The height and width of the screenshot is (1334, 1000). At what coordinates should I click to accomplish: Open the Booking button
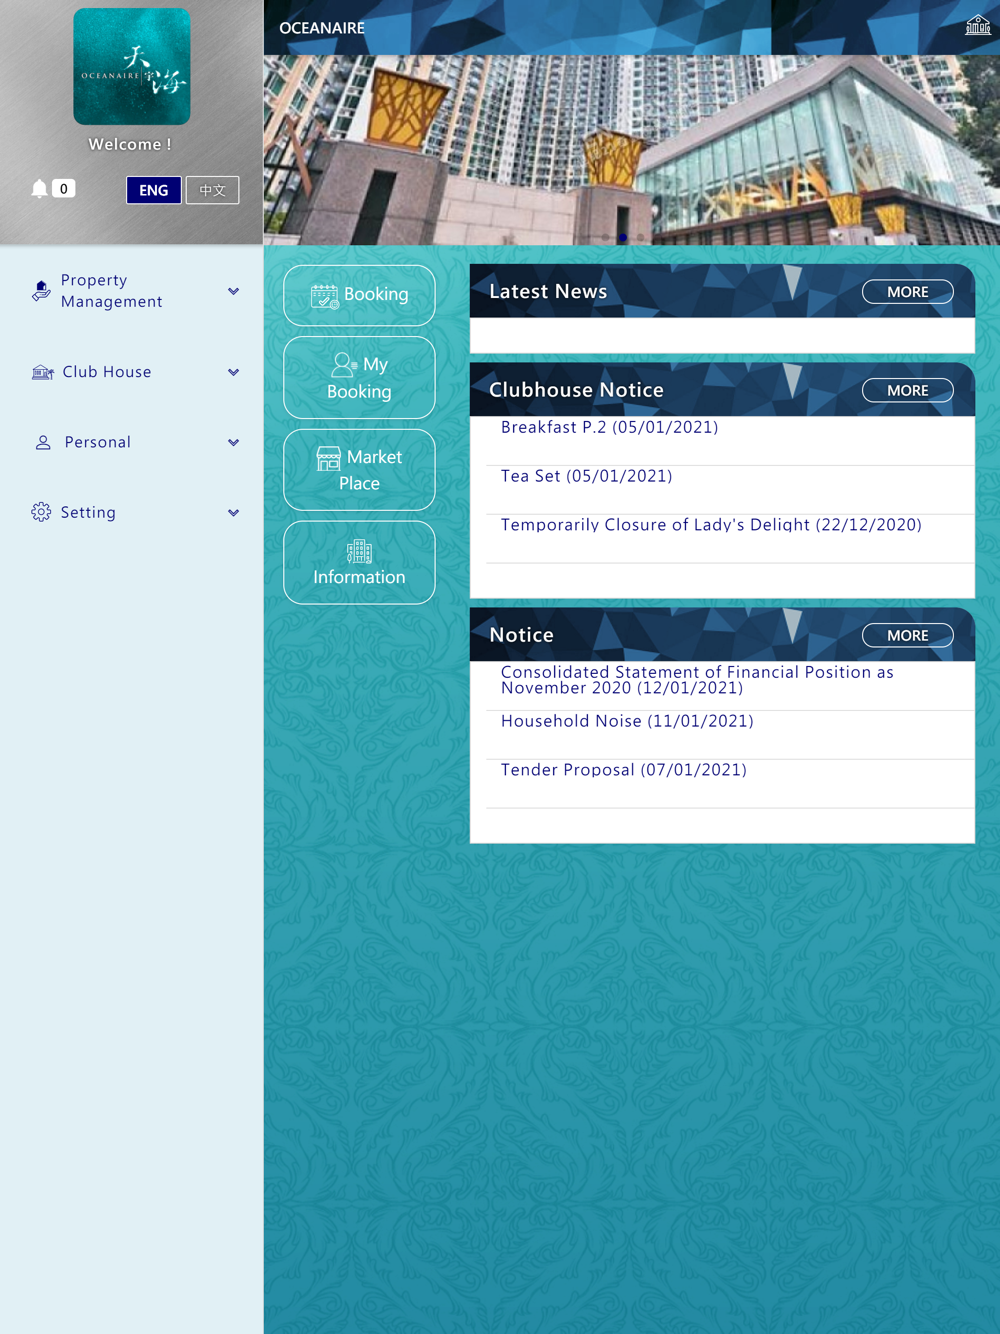[x=359, y=295]
